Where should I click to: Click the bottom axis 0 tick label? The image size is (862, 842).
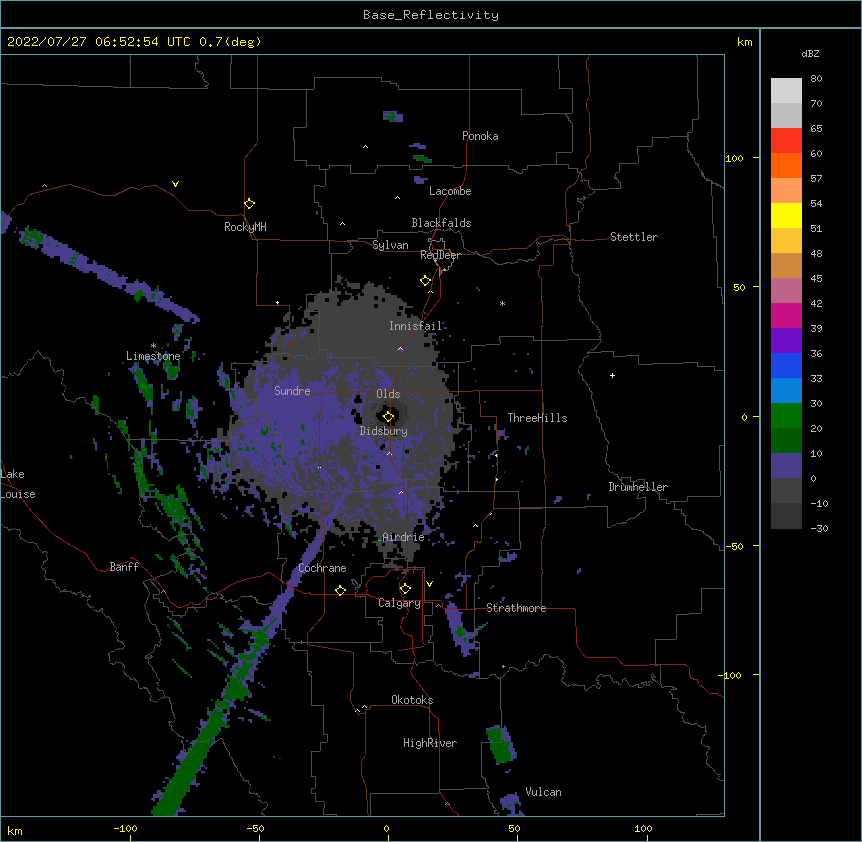tap(386, 828)
